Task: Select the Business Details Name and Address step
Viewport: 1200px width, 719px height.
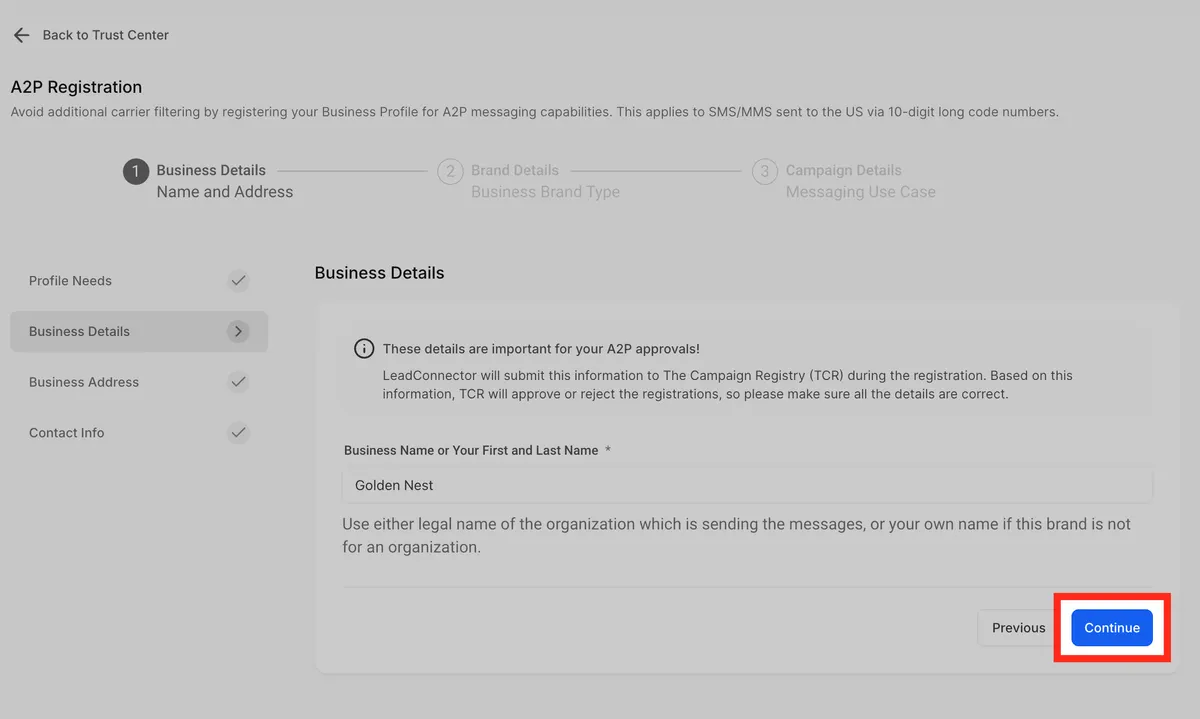Action: click(225, 181)
